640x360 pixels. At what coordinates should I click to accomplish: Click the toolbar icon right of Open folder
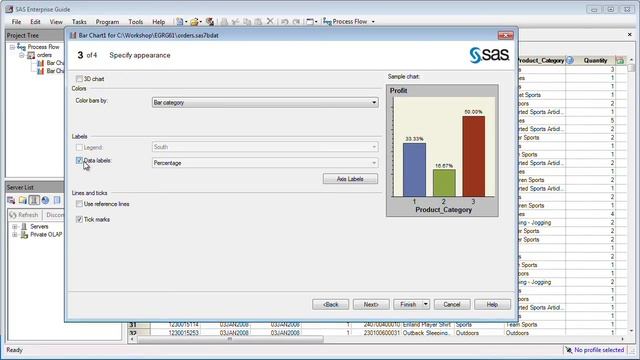pos(210,22)
